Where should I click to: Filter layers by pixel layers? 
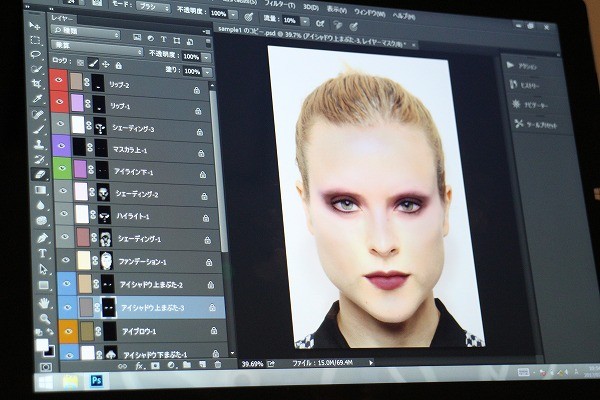(137, 38)
